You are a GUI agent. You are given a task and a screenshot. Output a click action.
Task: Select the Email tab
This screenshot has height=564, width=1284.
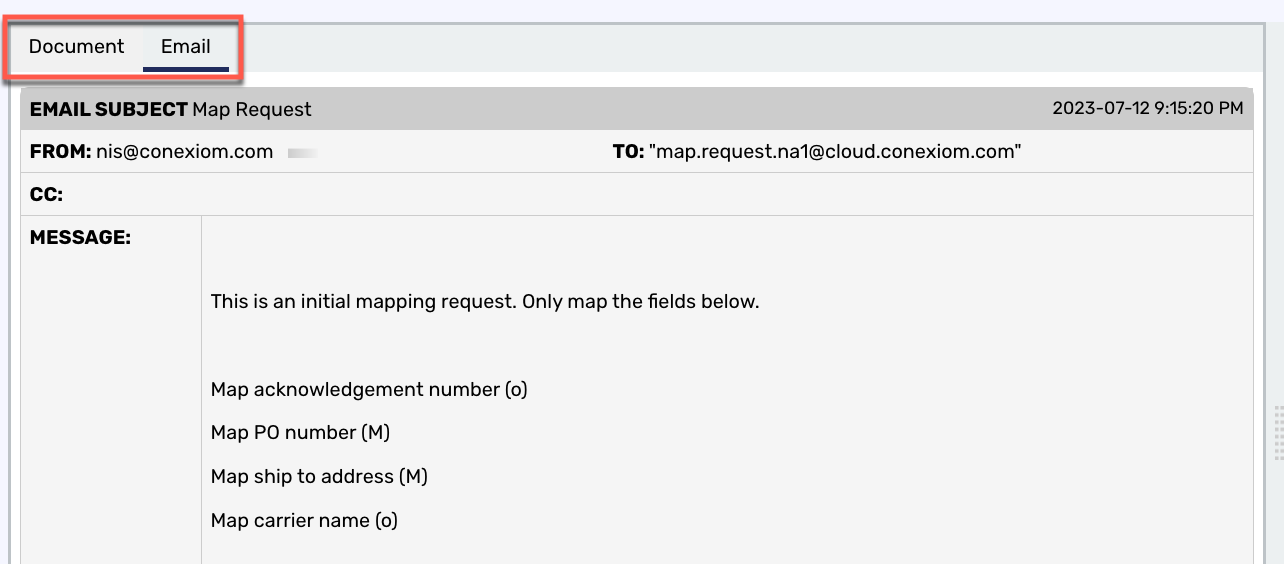click(186, 47)
